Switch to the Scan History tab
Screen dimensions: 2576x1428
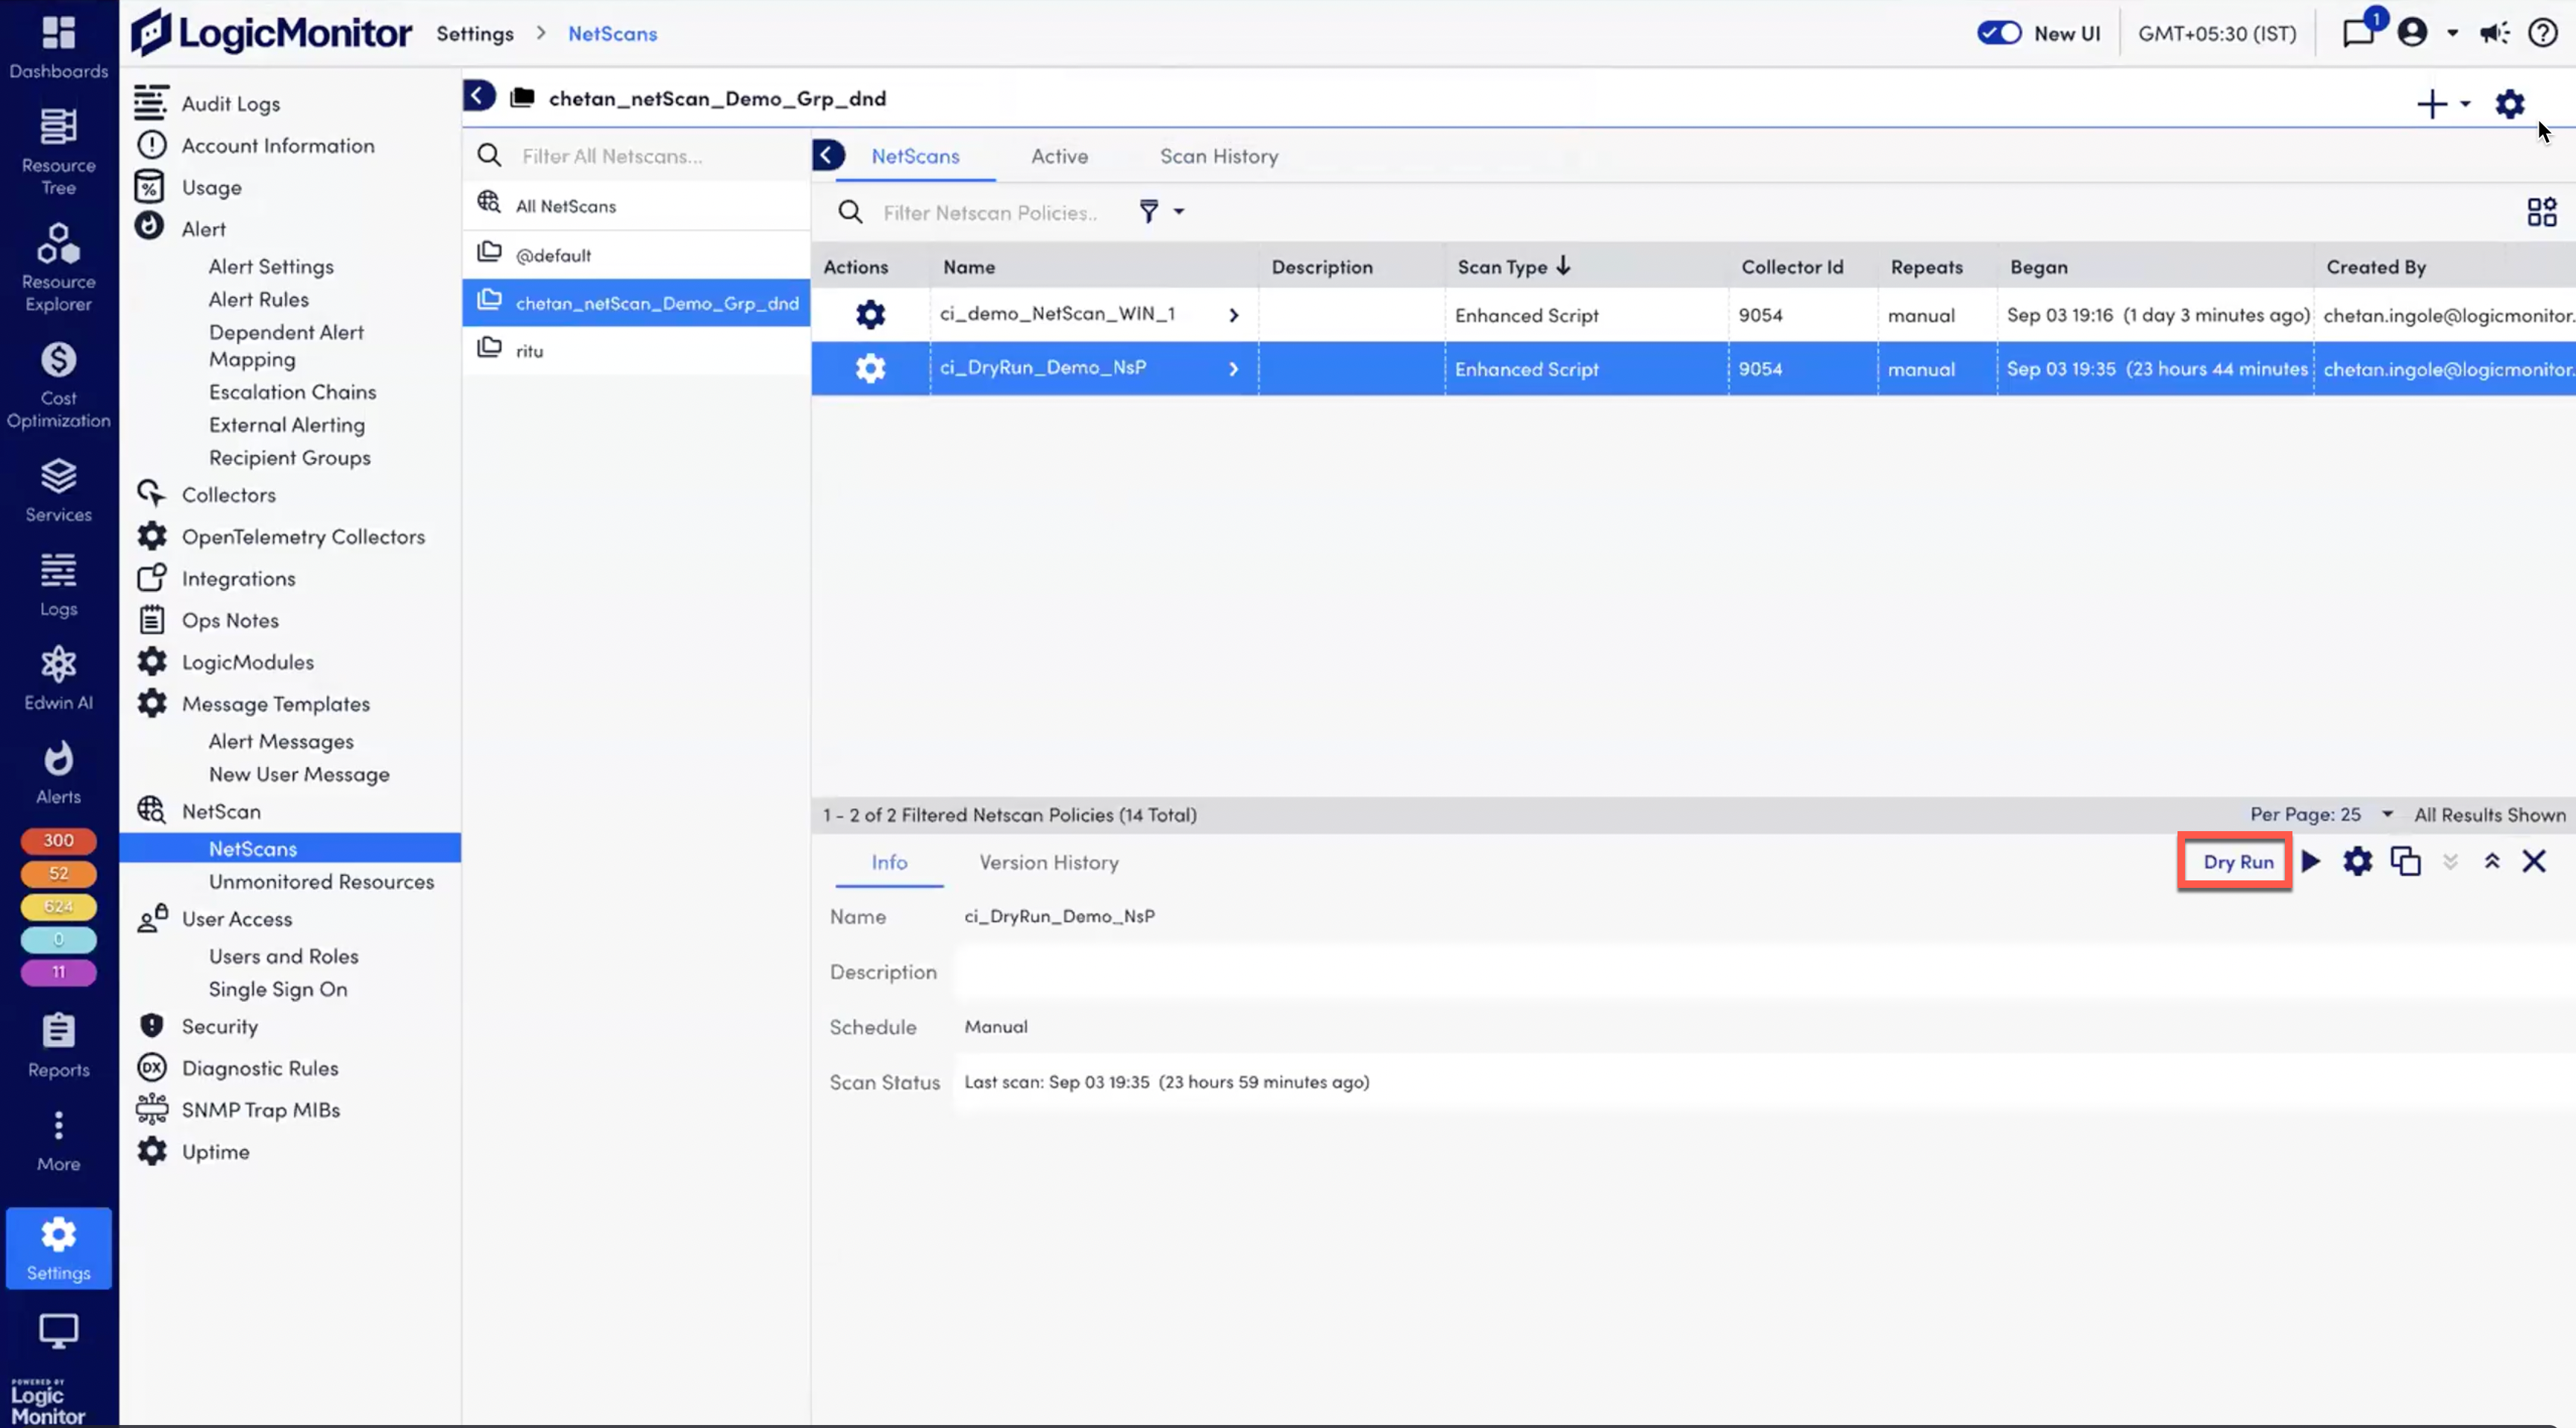tap(1218, 156)
